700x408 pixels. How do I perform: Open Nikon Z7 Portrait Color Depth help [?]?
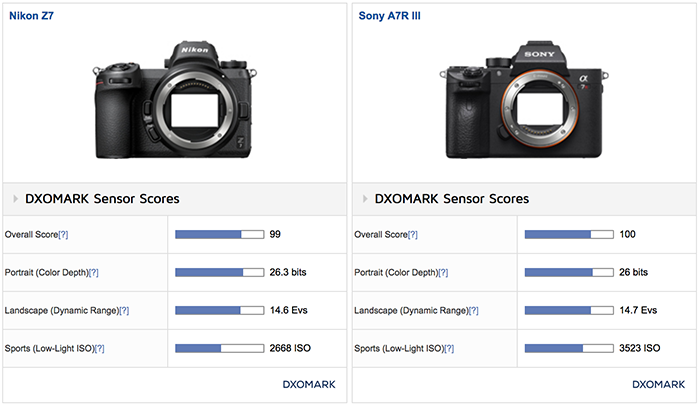[94, 273]
